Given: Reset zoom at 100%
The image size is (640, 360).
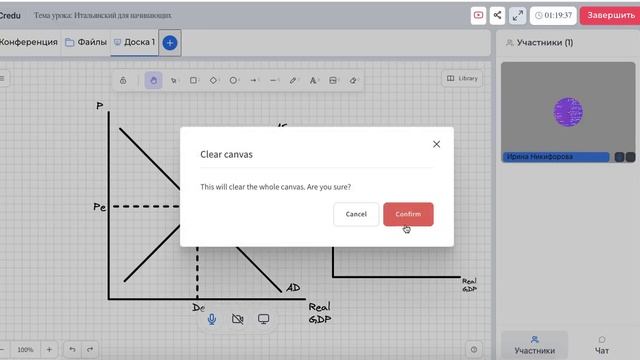Looking at the screenshot, I should (25, 349).
